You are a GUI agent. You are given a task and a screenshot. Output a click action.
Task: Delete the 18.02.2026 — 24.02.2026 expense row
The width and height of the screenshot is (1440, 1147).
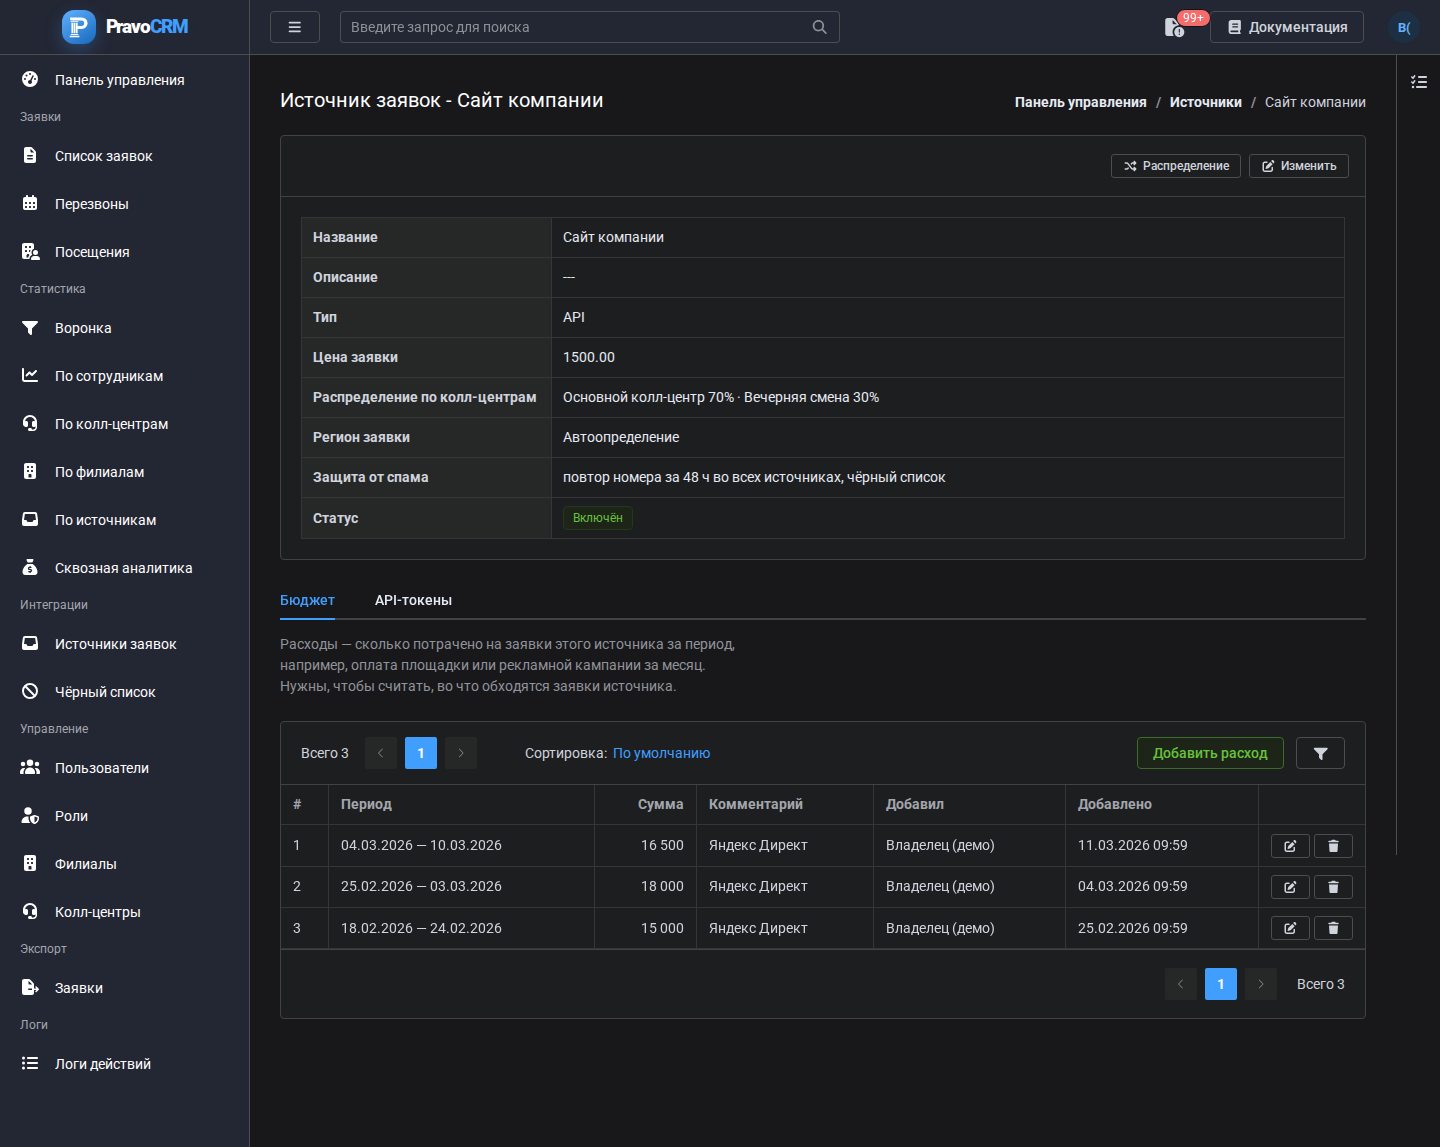tap(1333, 928)
